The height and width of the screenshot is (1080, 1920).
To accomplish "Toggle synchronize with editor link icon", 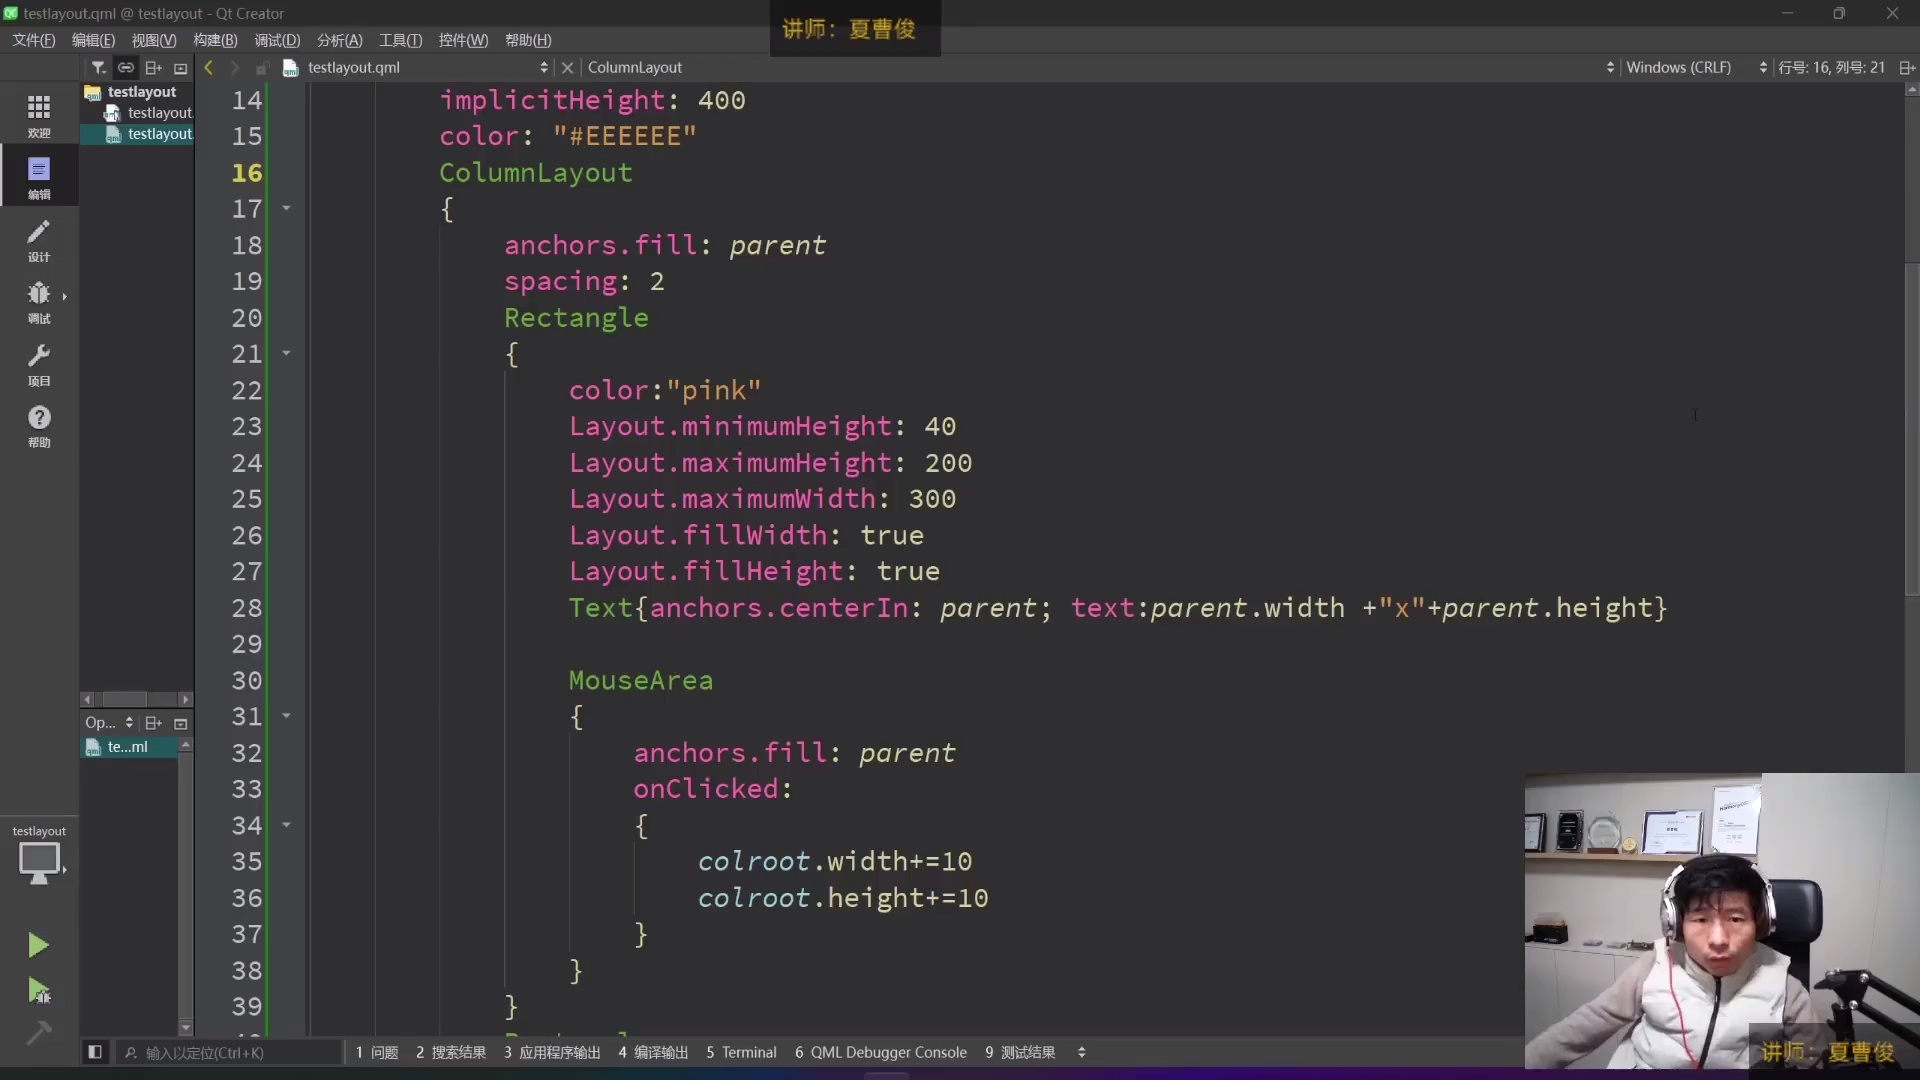I will coord(126,67).
